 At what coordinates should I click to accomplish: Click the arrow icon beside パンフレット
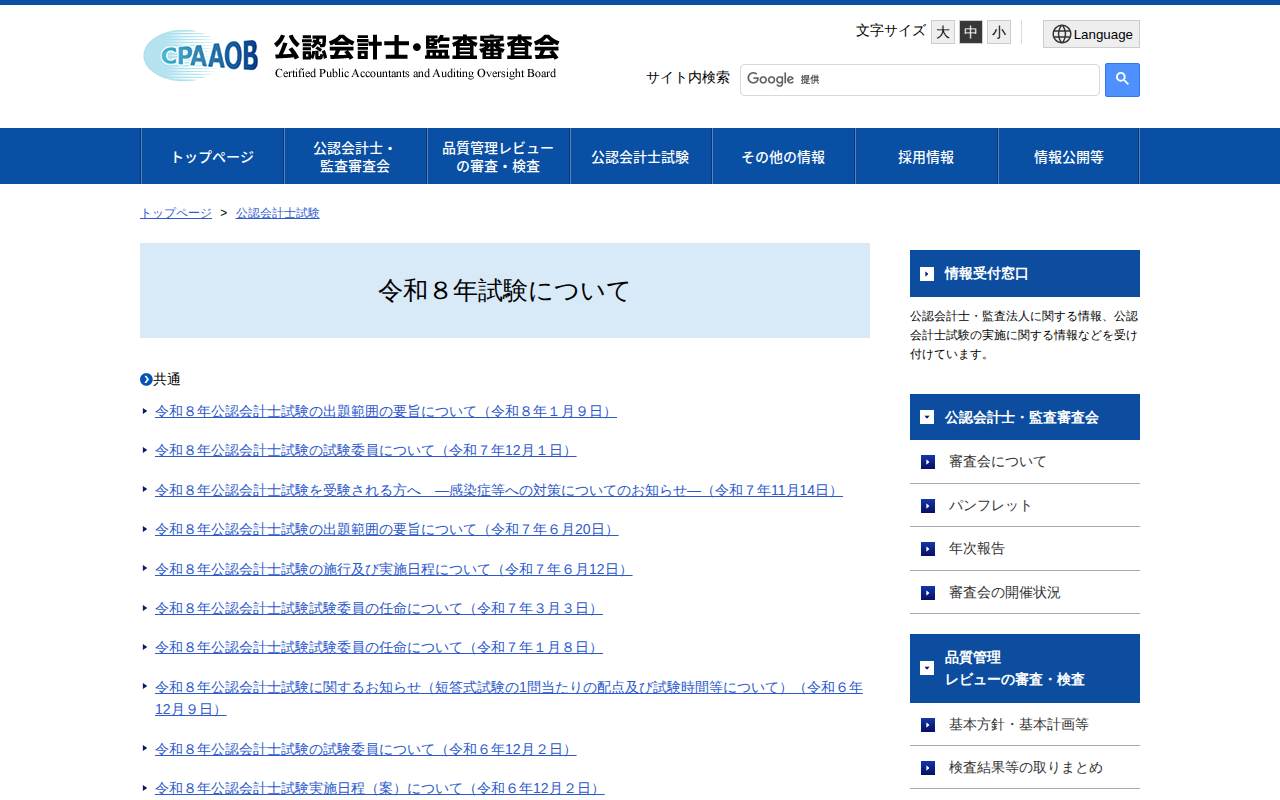tap(928, 506)
